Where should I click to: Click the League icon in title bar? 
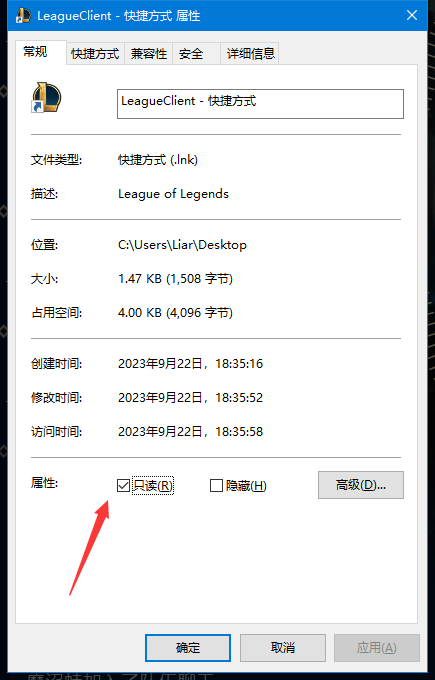pyautogui.click(x=23, y=16)
